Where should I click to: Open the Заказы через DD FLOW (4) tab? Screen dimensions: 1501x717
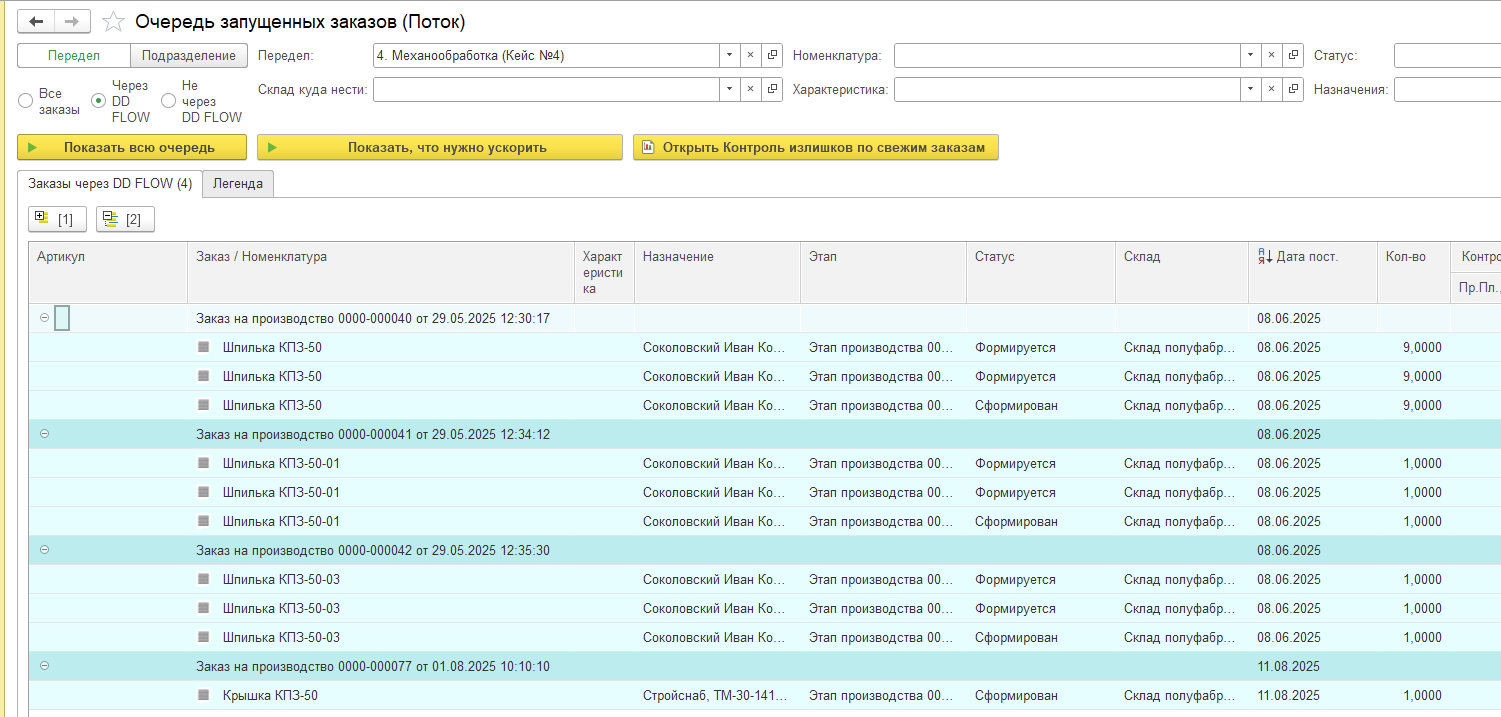110,184
